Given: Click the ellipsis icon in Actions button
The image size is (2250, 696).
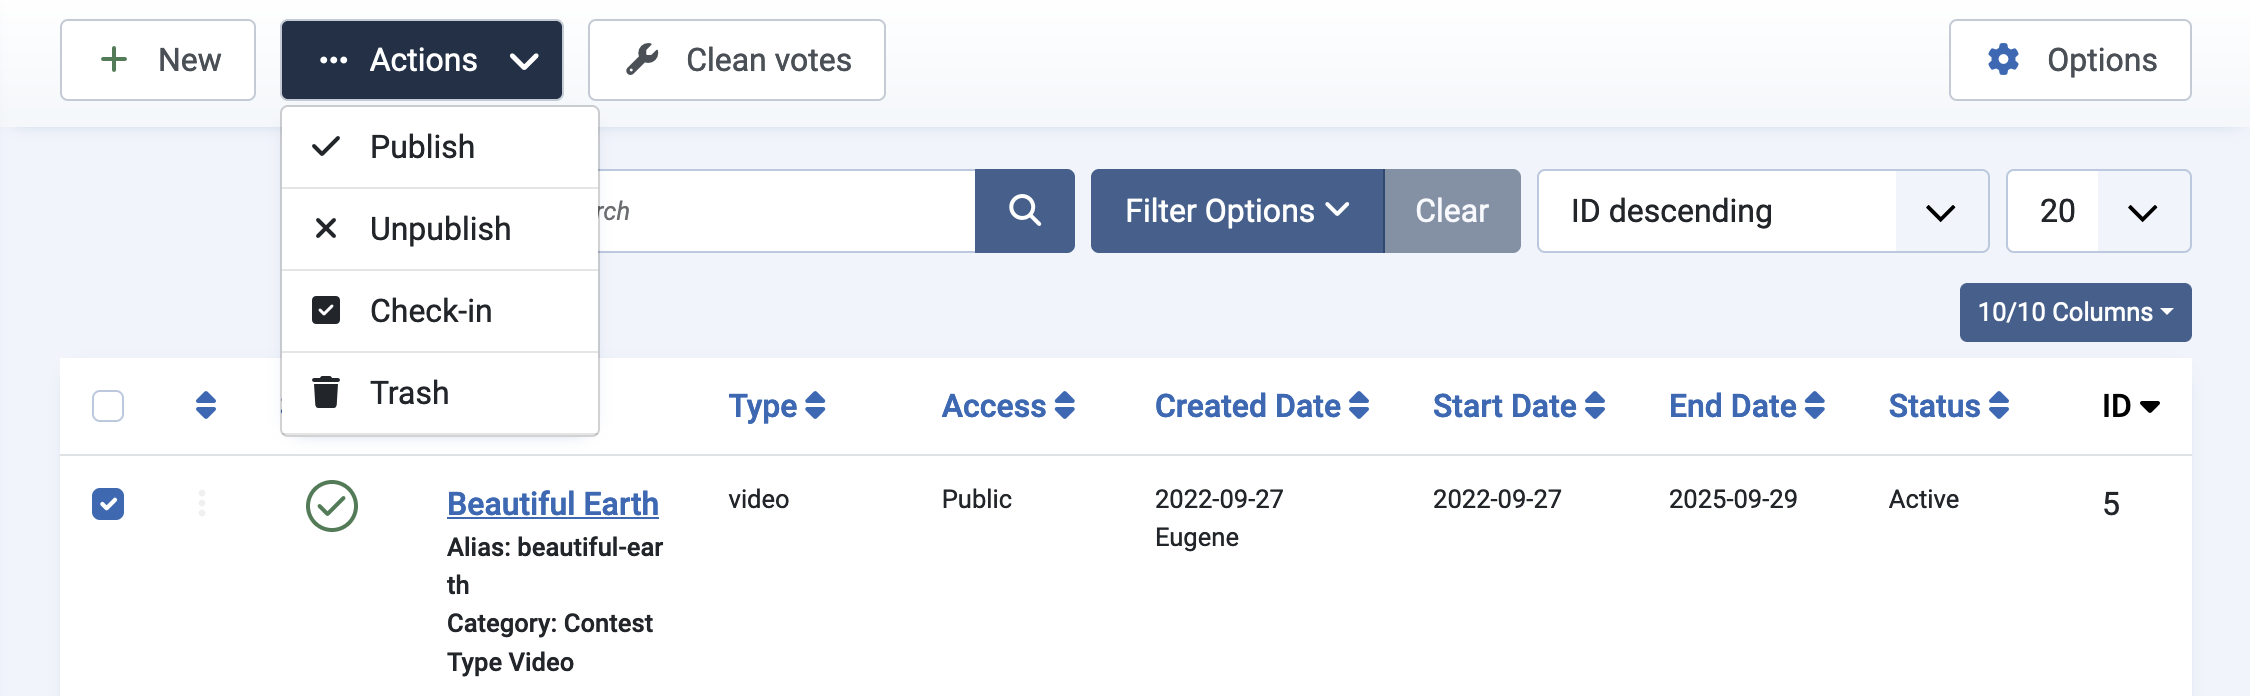Looking at the screenshot, I should tap(333, 60).
